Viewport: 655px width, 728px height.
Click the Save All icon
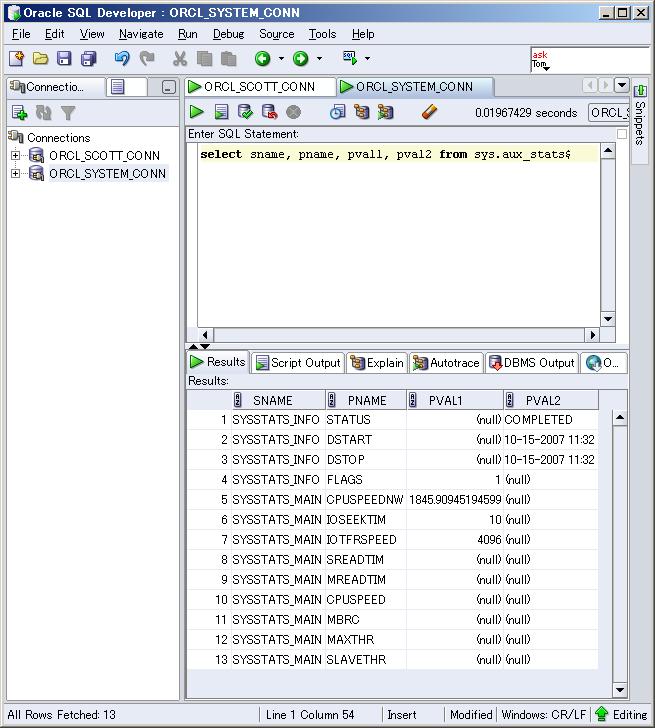pyautogui.click(x=88, y=58)
